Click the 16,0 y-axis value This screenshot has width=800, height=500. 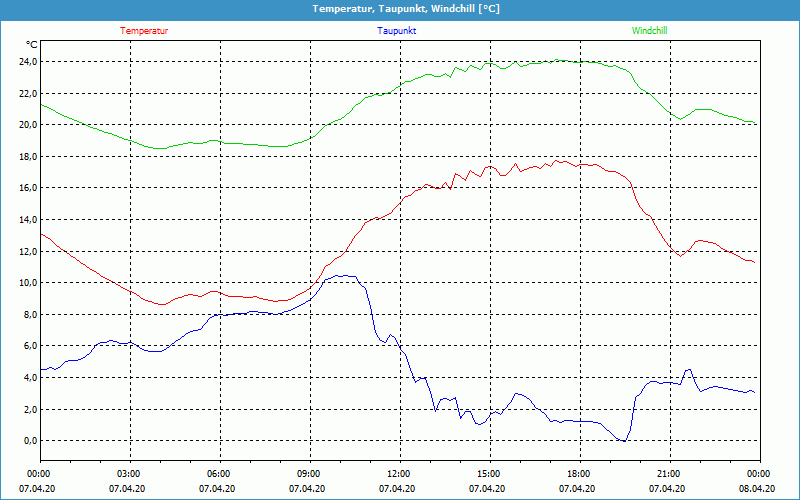26,188
